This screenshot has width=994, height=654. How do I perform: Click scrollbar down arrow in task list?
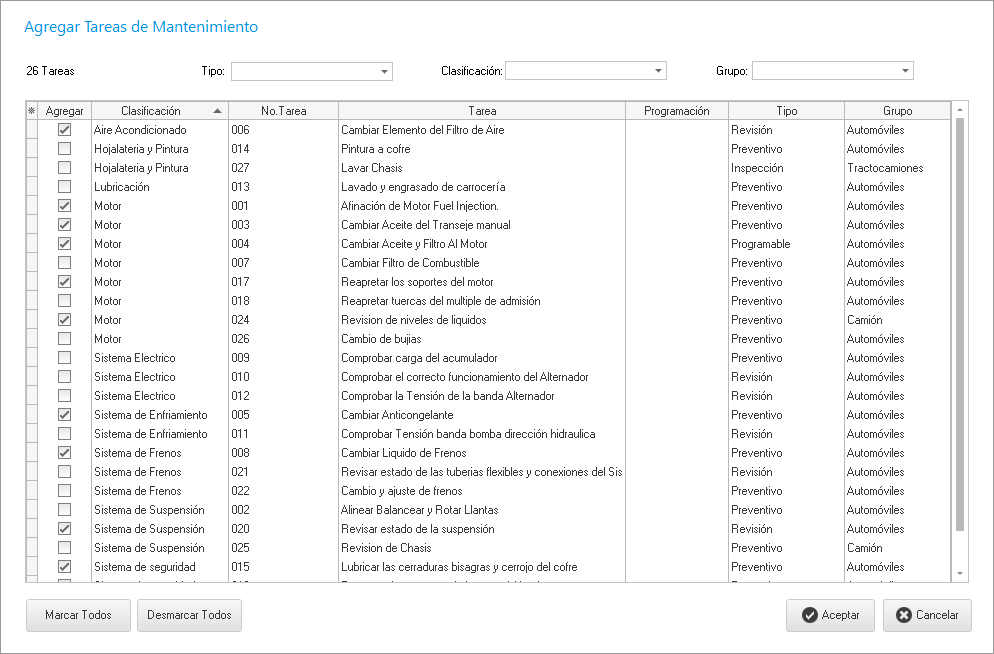point(960,573)
